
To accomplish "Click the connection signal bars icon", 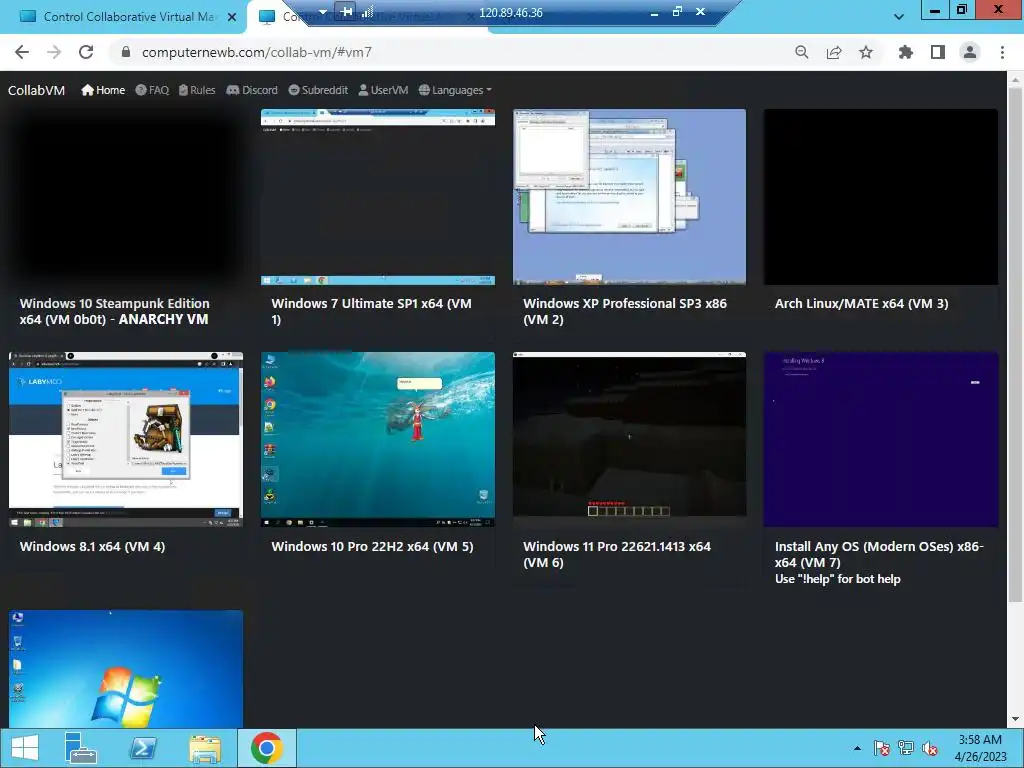I will (x=368, y=11).
